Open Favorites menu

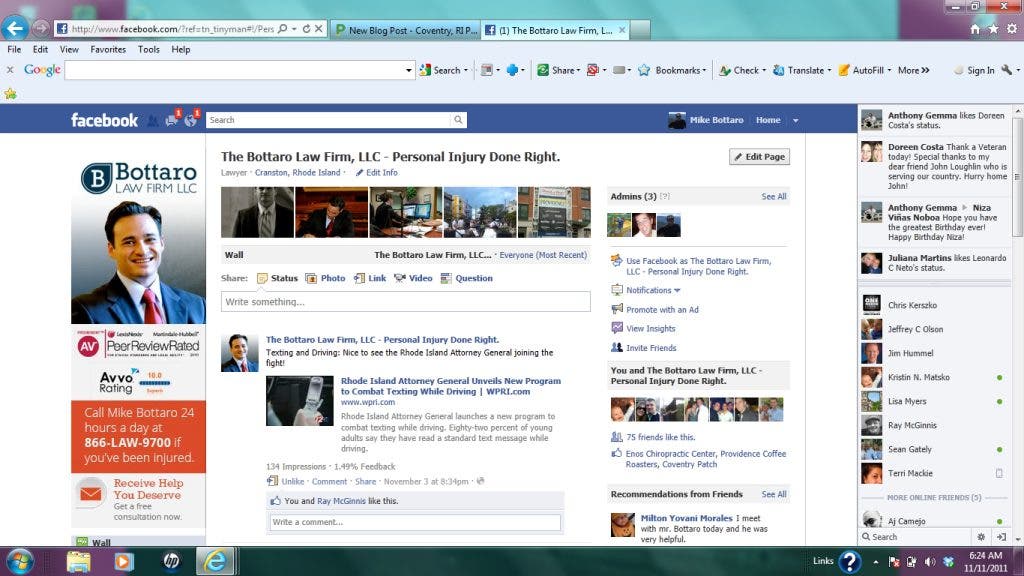tap(108, 50)
